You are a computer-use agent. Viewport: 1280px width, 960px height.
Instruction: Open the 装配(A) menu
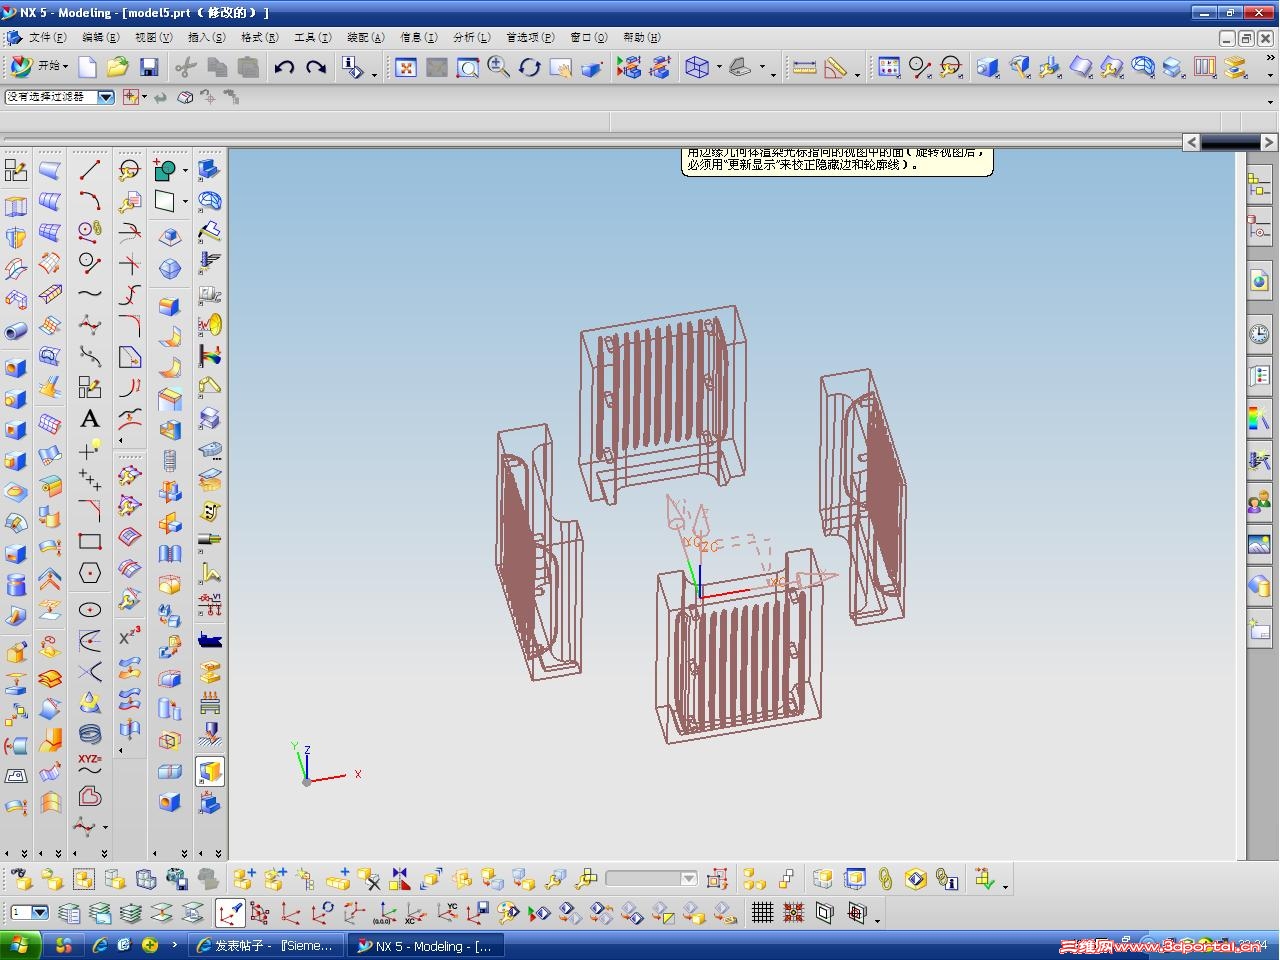(x=365, y=37)
